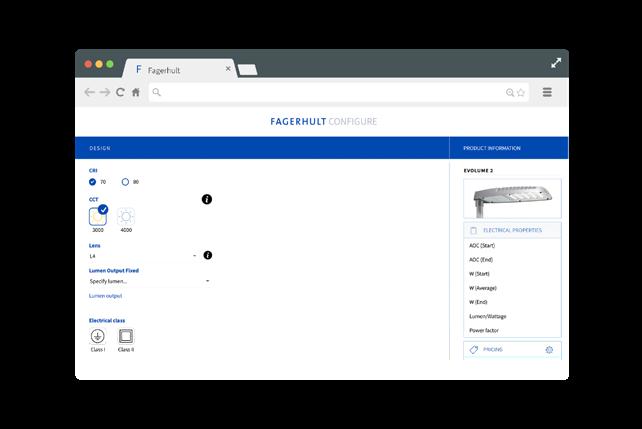Click the Fagerhult tab favicon

(x=139, y=70)
